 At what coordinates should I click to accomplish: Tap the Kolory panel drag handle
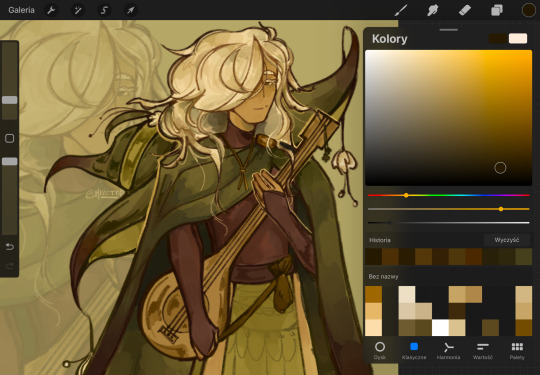click(449, 30)
